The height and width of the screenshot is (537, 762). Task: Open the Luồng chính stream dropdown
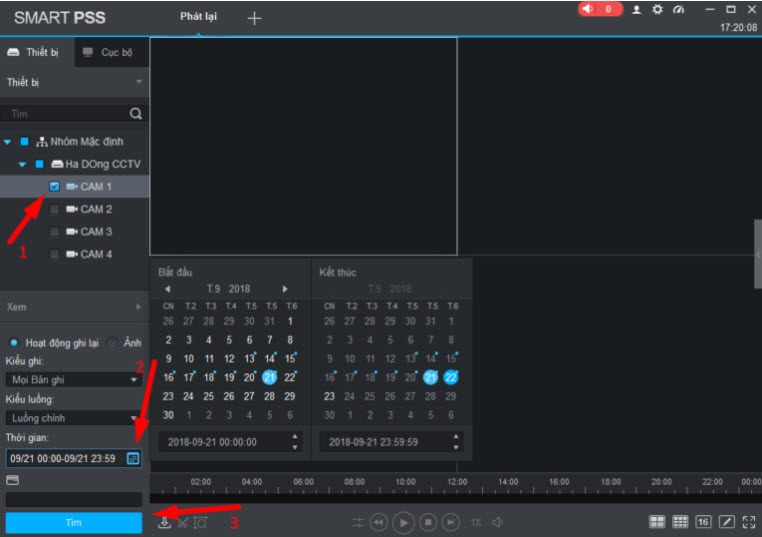pyautogui.click(x=72, y=418)
